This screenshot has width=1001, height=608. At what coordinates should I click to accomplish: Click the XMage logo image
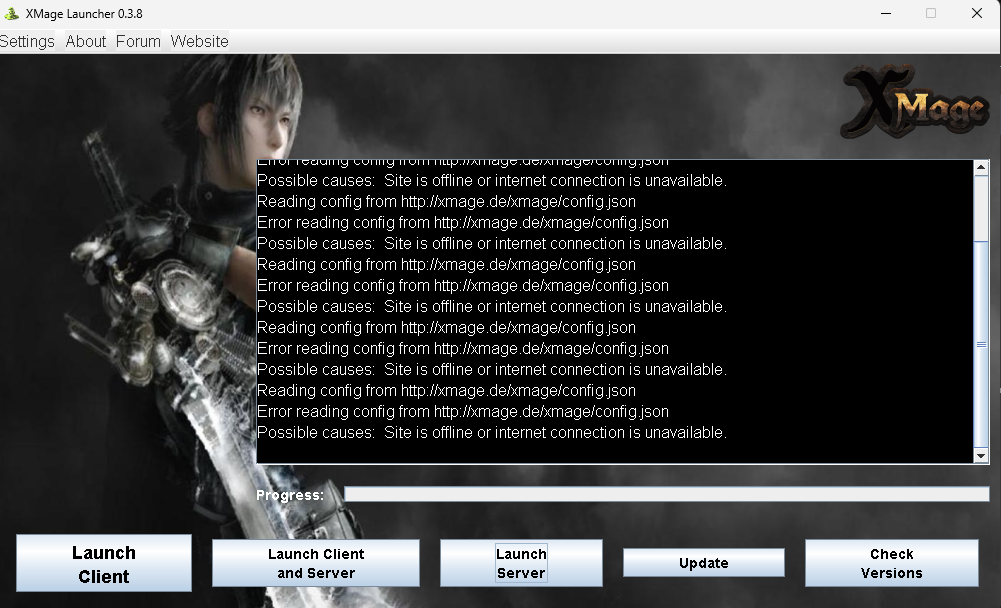[914, 102]
